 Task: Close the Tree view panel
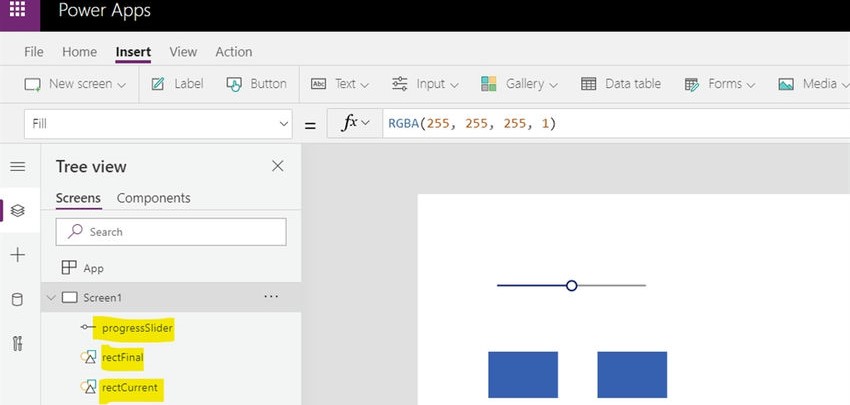tap(278, 166)
